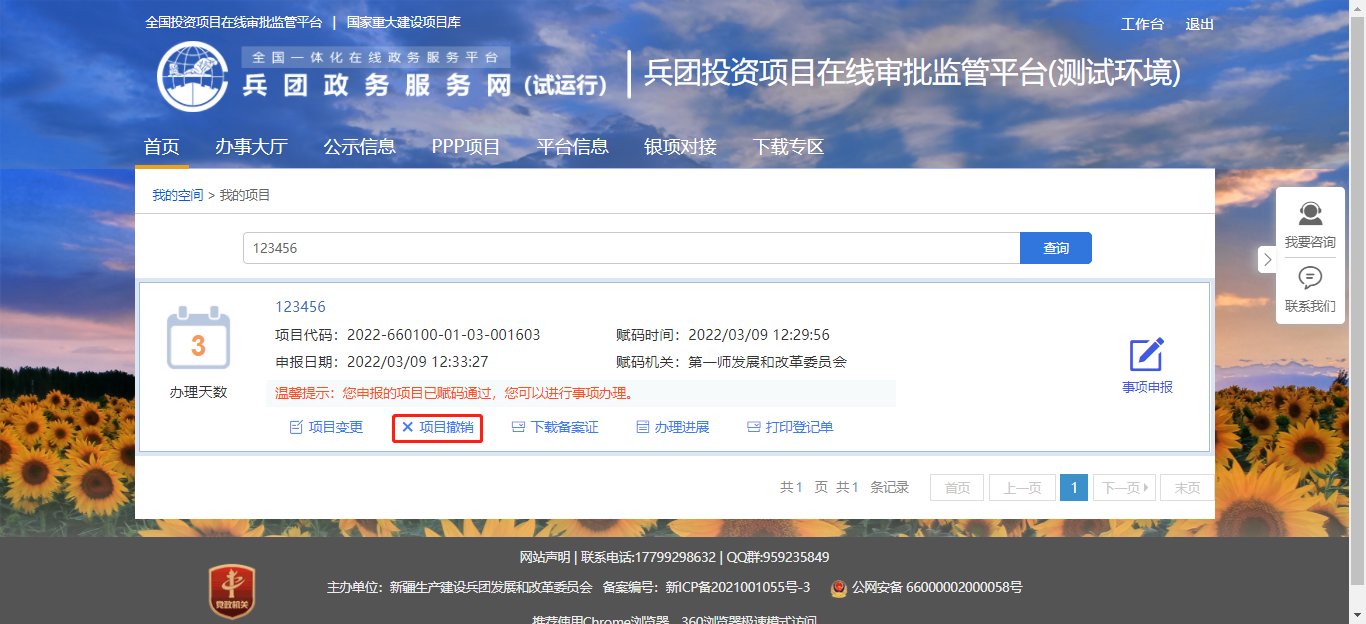
Task: Switch to PPP项目 tab
Action: point(466,147)
